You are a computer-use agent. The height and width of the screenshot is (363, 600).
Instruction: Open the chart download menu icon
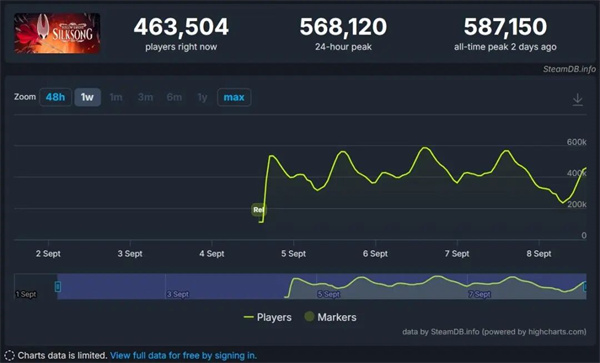(577, 99)
